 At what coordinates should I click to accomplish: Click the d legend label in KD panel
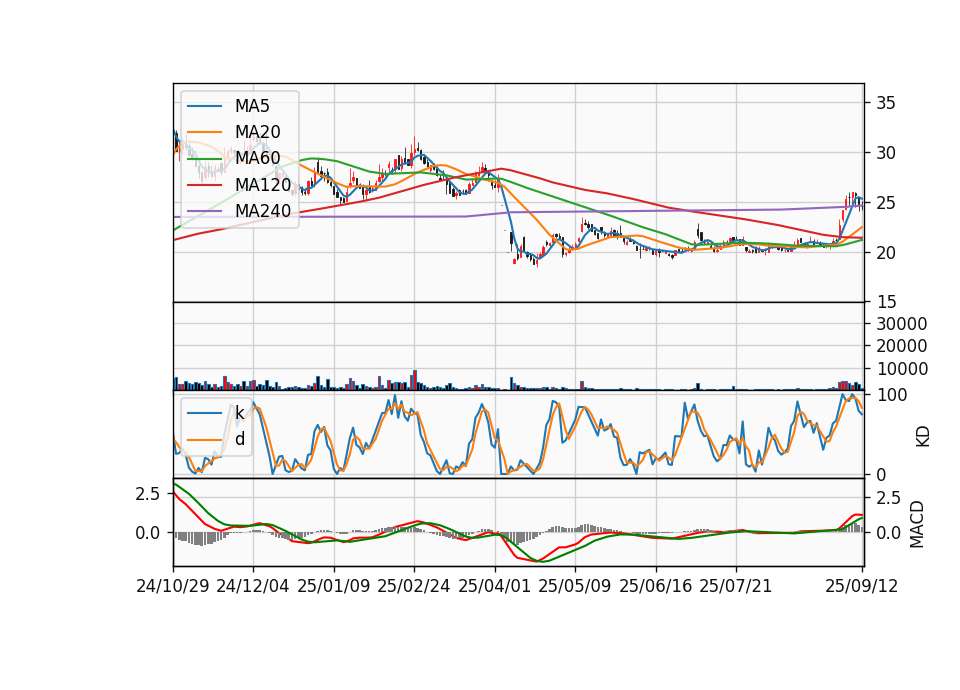tap(239, 438)
